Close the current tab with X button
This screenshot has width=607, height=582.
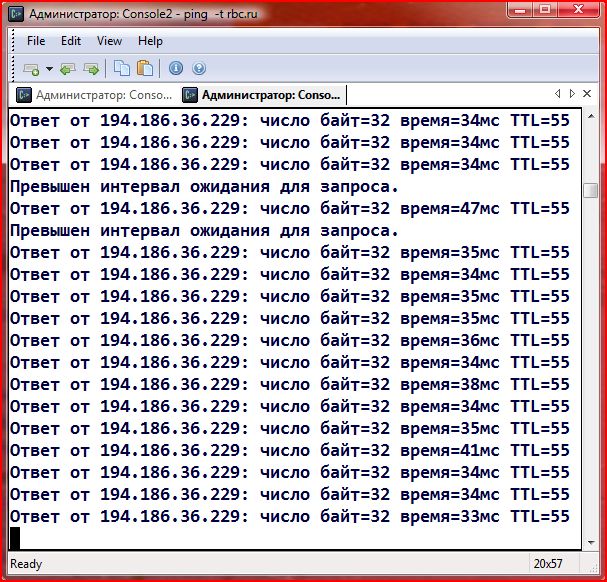click(587, 93)
